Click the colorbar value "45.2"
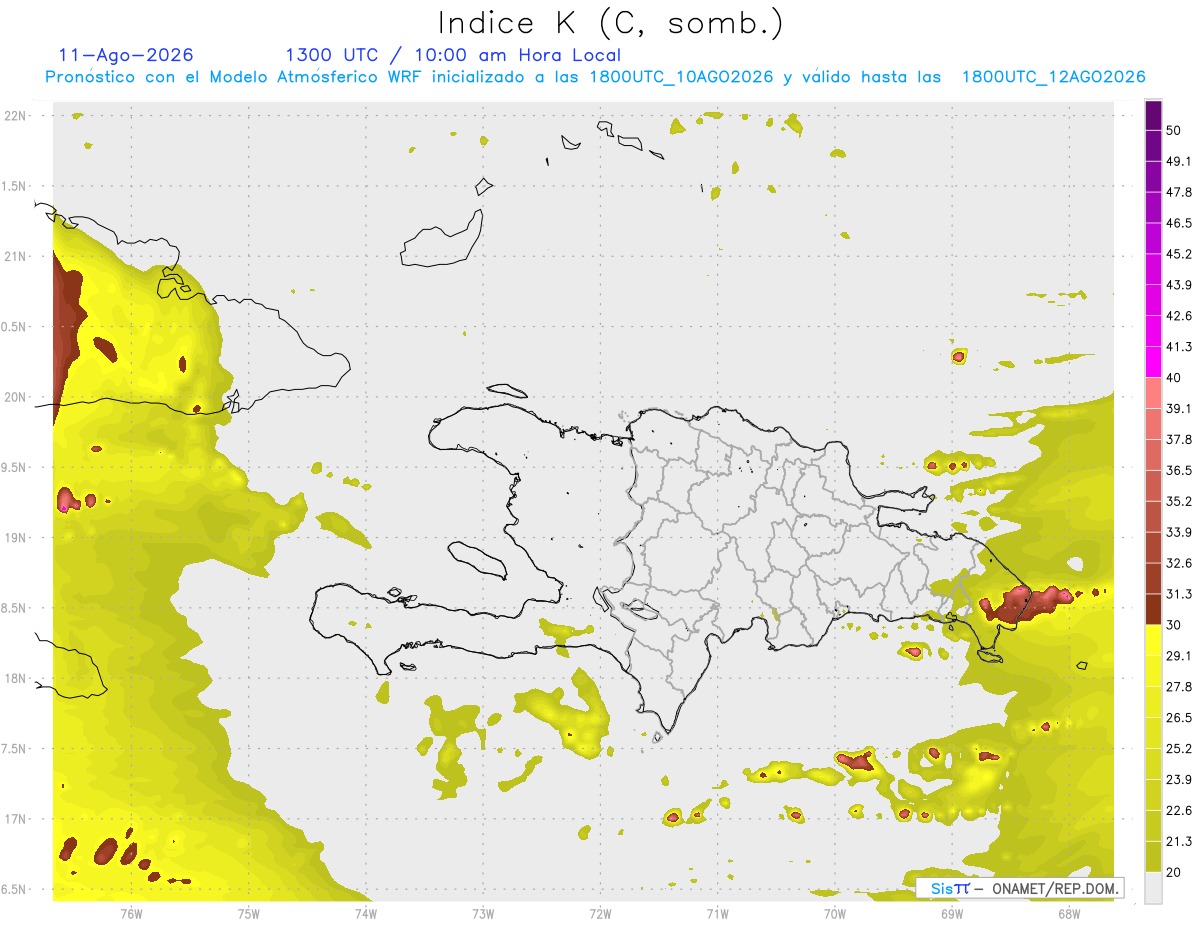The image size is (1200, 927). [1180, 254]
